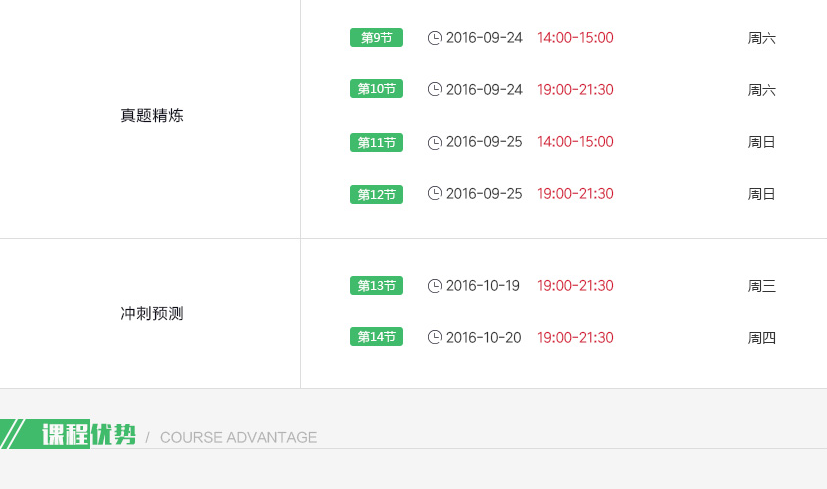This screenshot has height=489, width=827.
Task: Click 周三 weekday label
Action: pos(761,286)
